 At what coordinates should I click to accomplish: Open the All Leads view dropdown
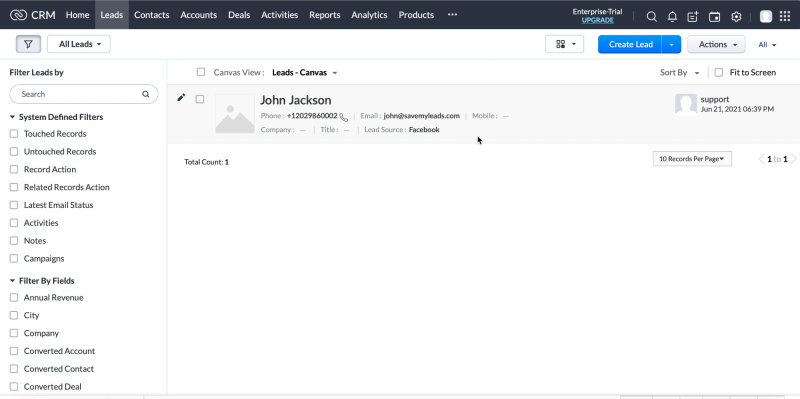[79, 44]
